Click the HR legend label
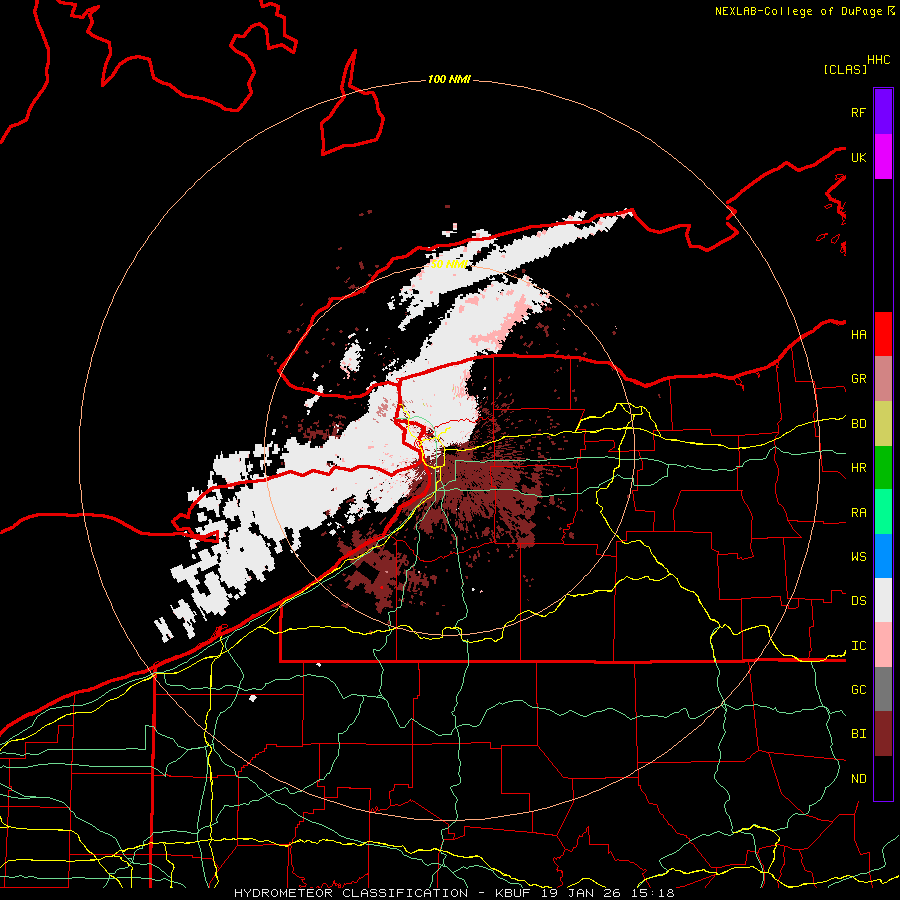Screen dimensions: 900x900 click(858, 468)
